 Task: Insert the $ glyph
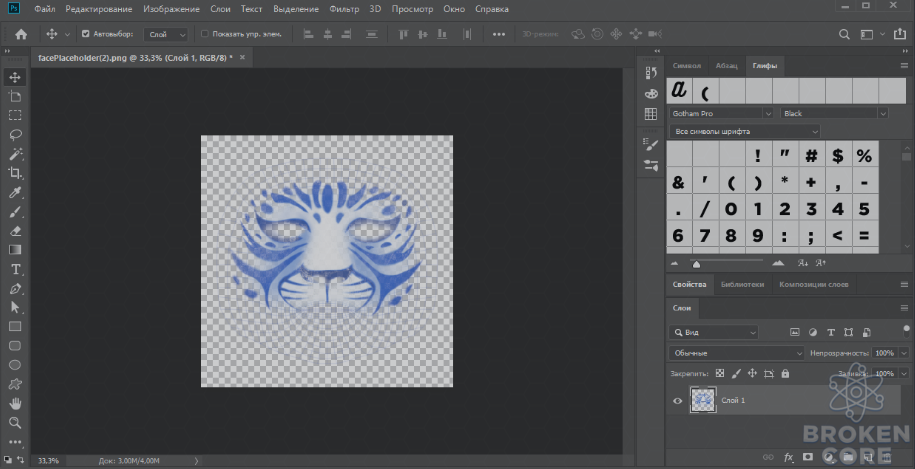[838, 156]
